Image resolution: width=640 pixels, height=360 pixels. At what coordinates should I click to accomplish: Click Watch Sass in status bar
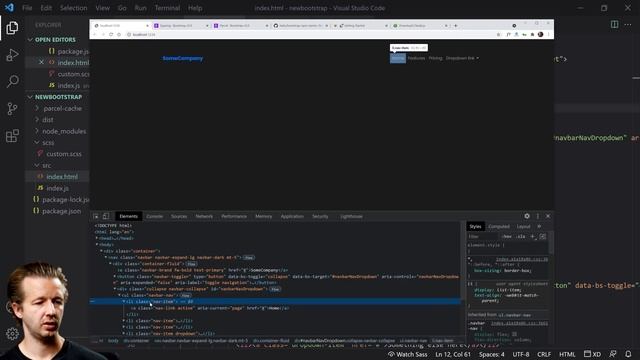pos(407,354)
